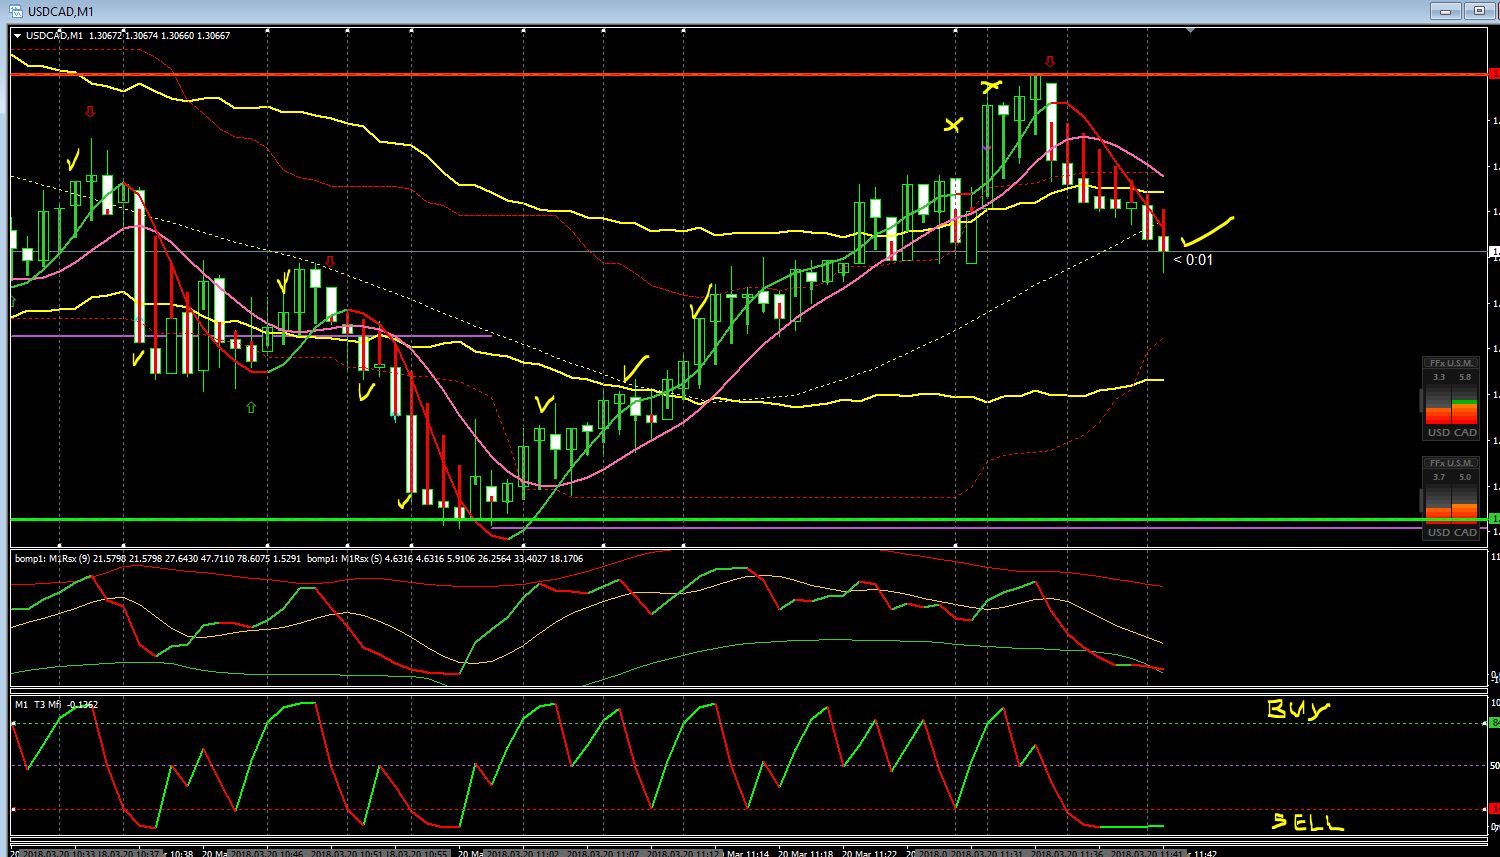This screenshot has width=1500, height=857.
Task: Click the 10:38 label on the time axis
Action: [x=181, y=854]
